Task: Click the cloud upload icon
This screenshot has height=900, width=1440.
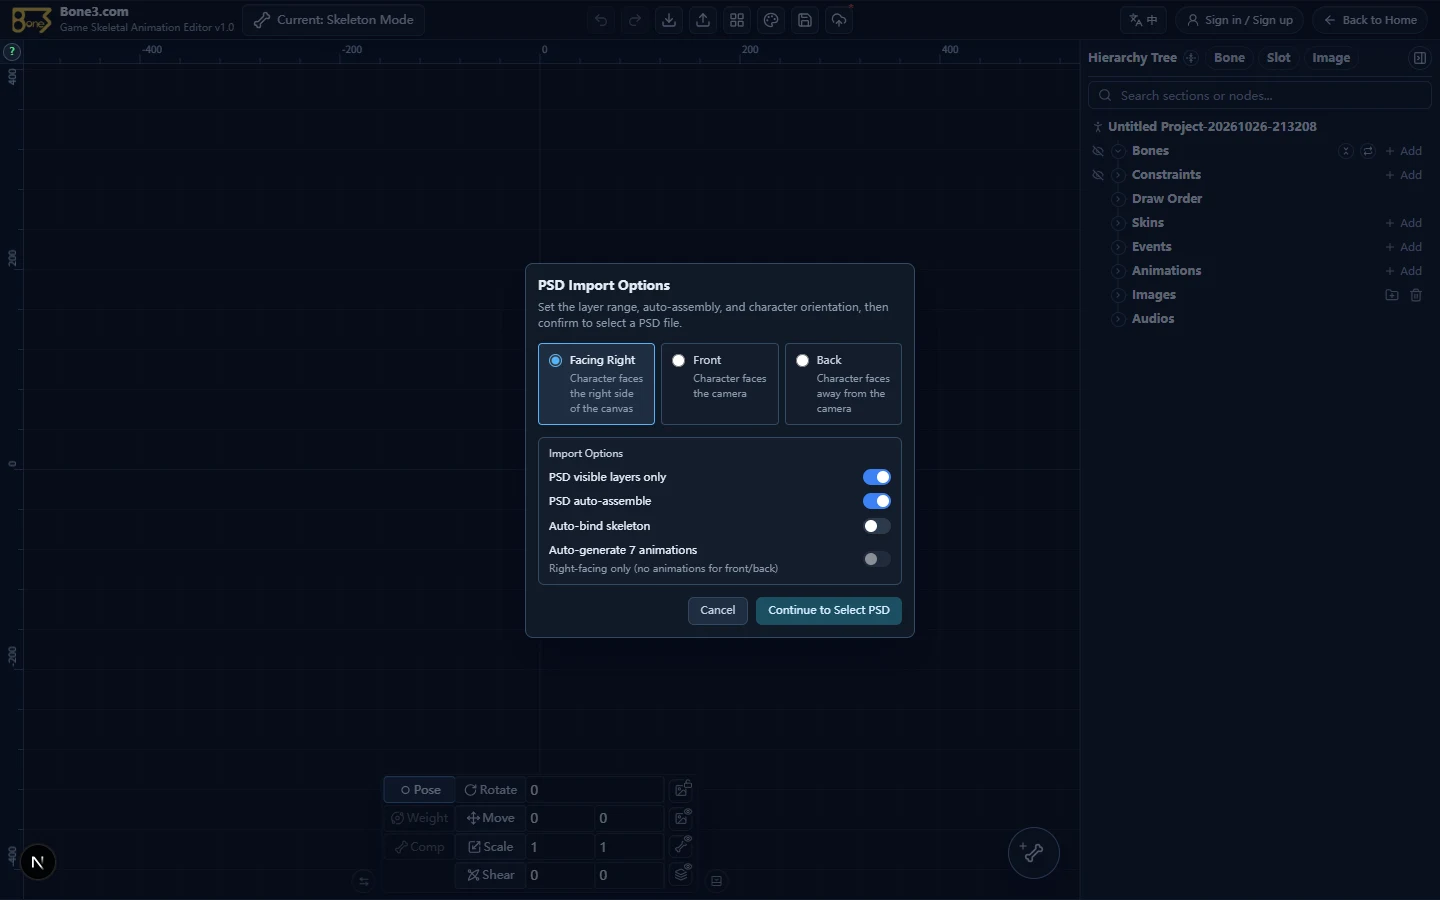Action: tap(839, 20)
